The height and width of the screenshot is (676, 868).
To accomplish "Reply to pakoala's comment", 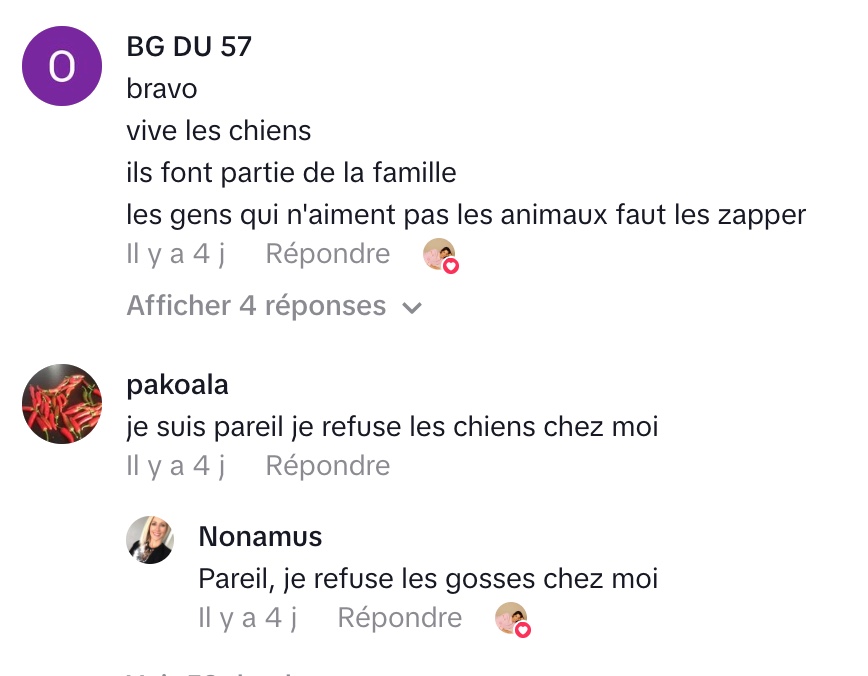I will [327, 466].
